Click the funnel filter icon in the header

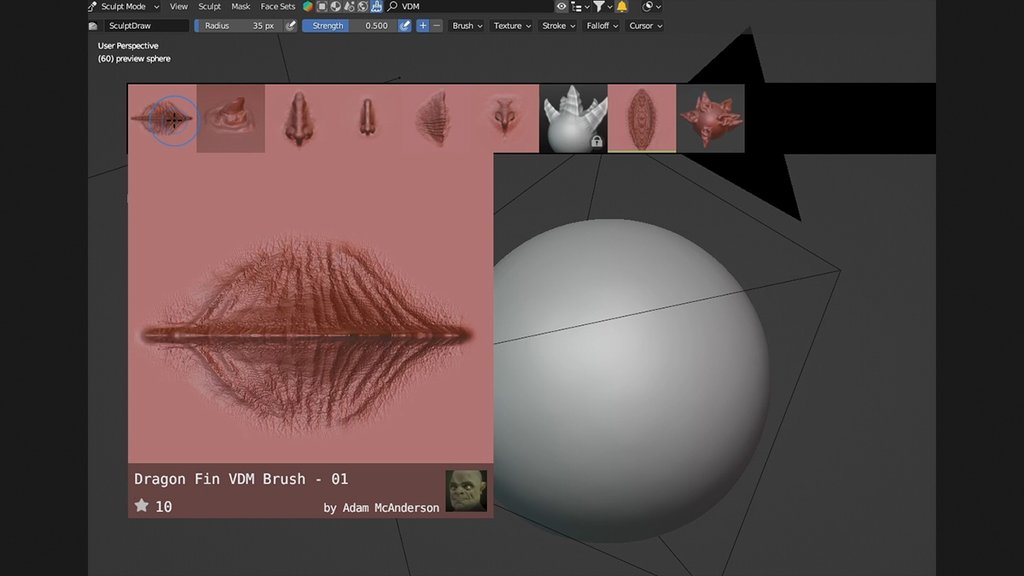pos(599,6)
